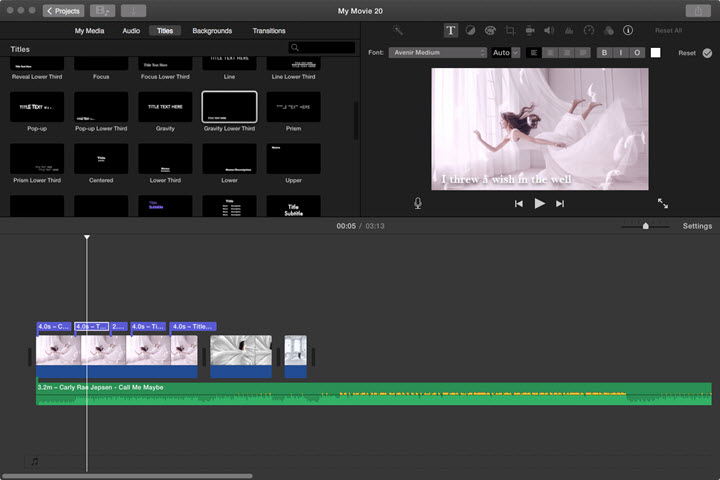Click the microphone voiceover icon

point(418,203)
